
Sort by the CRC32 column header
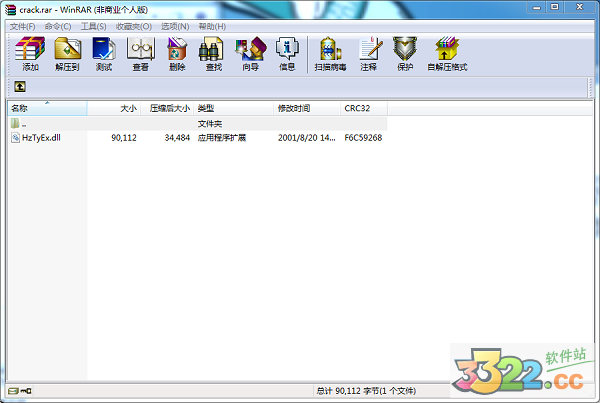click(x=364, y=108)
